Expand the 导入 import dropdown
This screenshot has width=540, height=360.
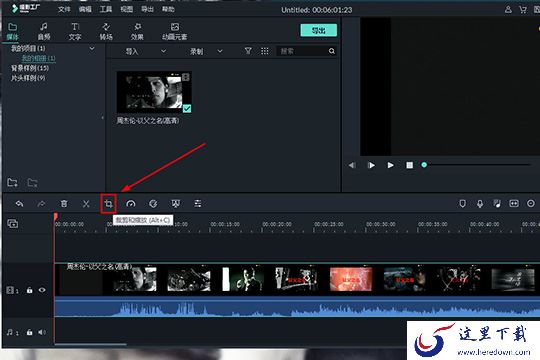click(x=164, y=51)
